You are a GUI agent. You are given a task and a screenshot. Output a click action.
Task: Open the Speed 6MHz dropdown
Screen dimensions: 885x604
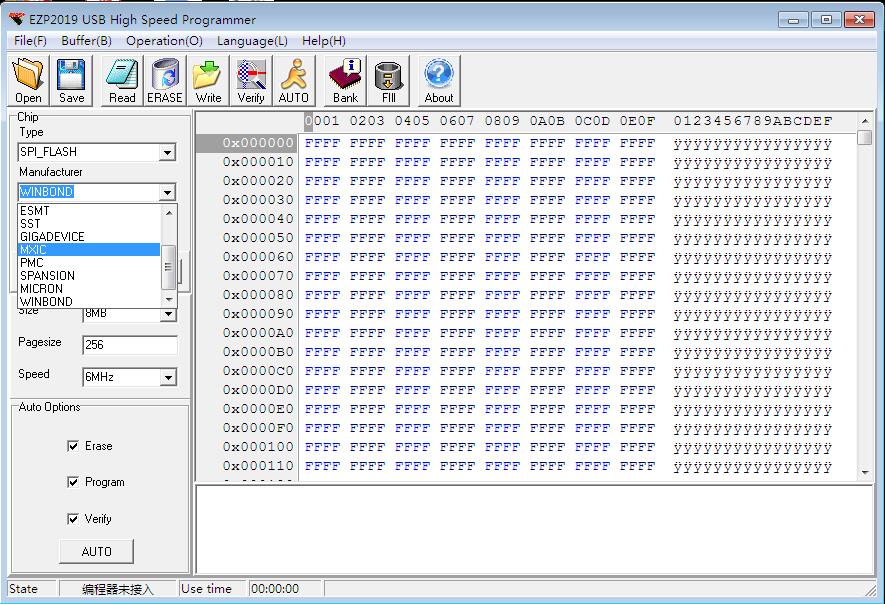[x=167, y=377]
